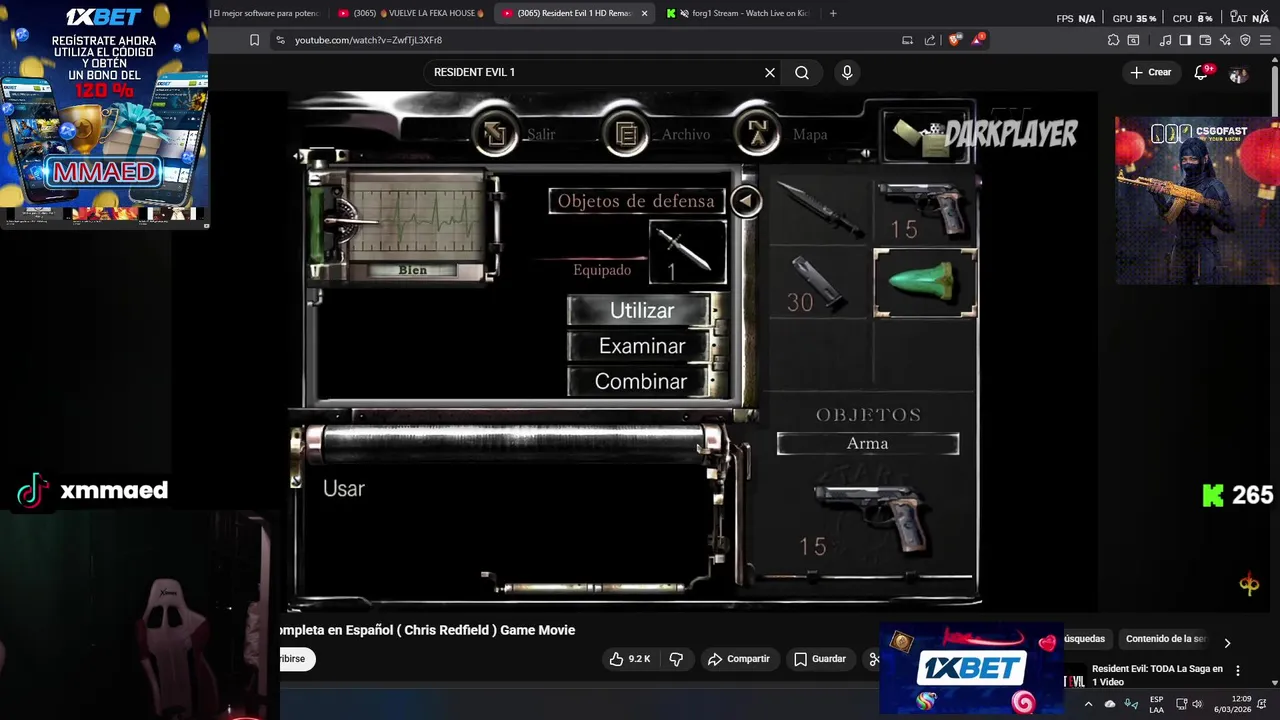
Task: Select the green jade item slot
Action: click(925, 283)
